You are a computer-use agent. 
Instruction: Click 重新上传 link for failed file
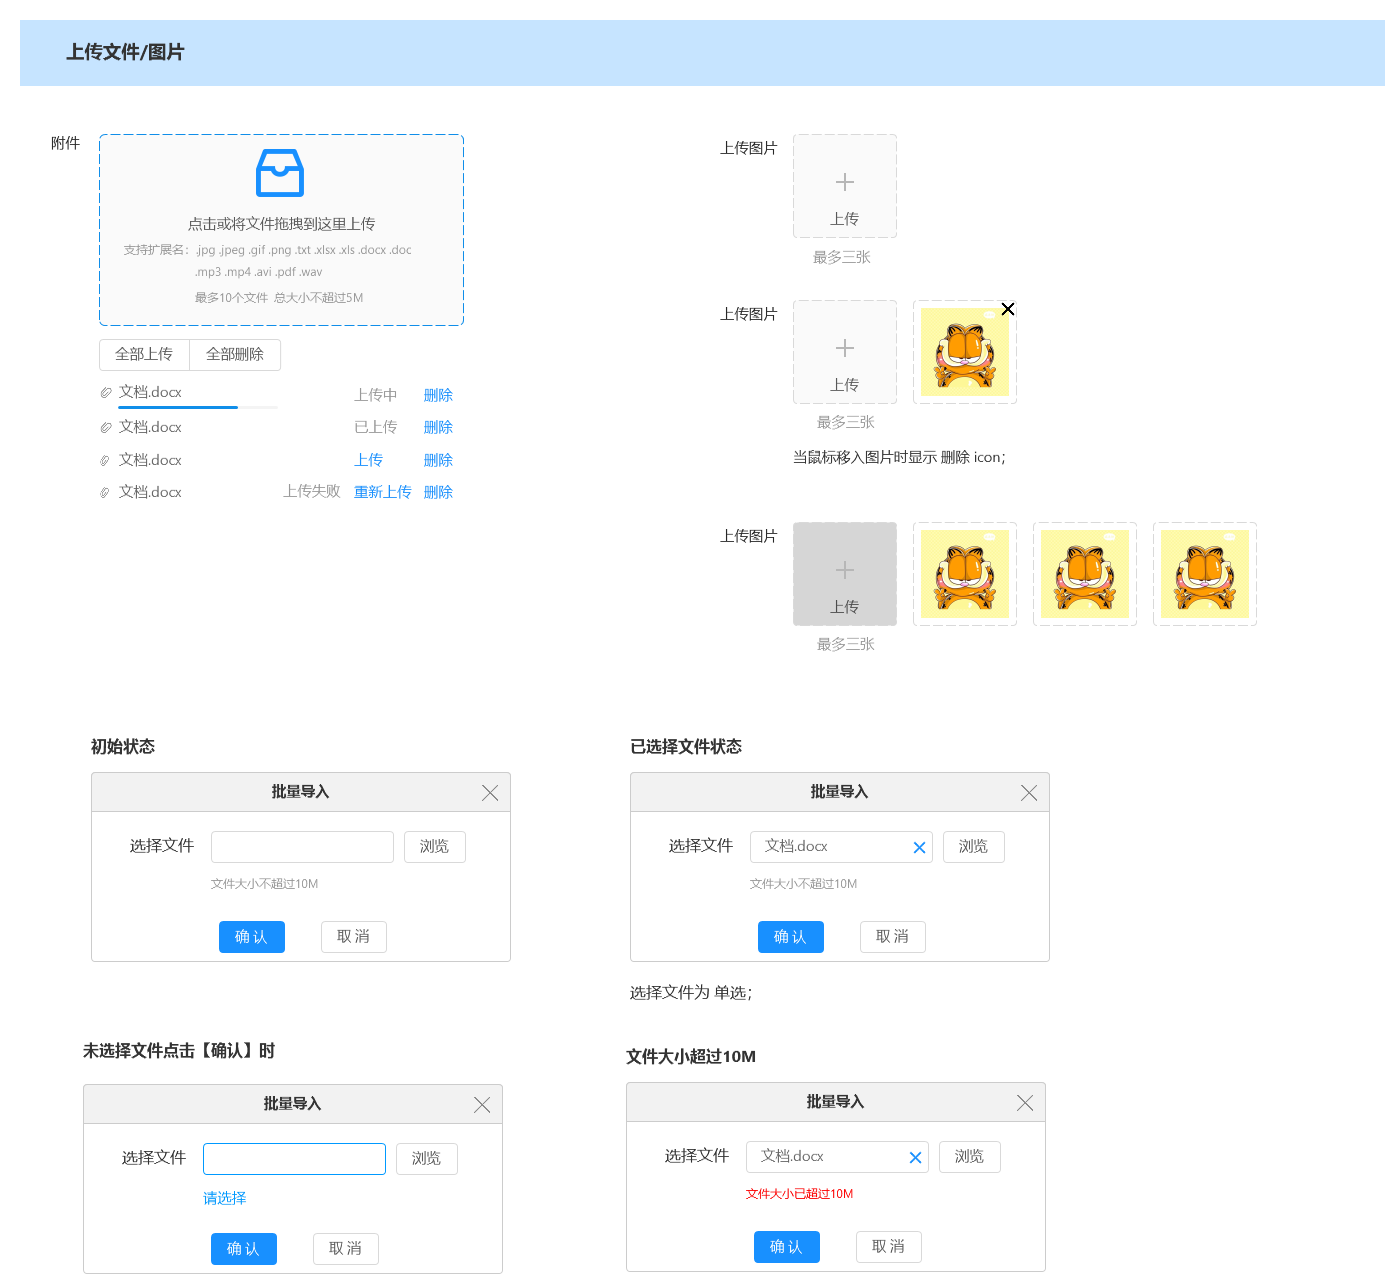coord(383,492)
